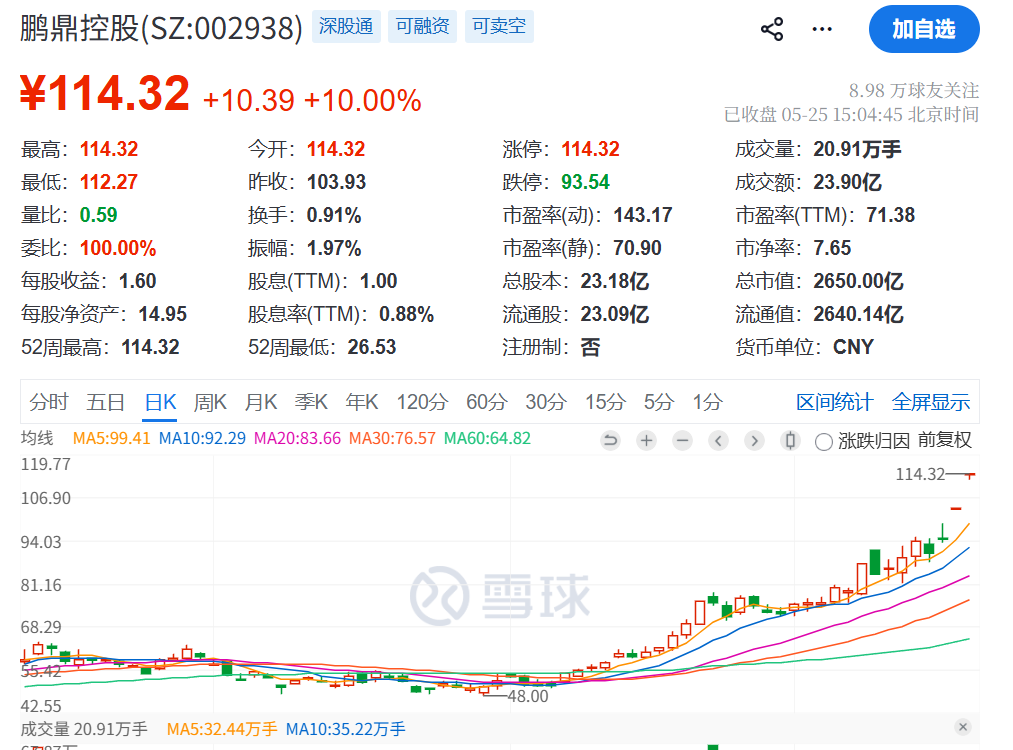Click the MA30:76.57 indicator
This screenshot has height=750, width=1013.
click(392, 438)
